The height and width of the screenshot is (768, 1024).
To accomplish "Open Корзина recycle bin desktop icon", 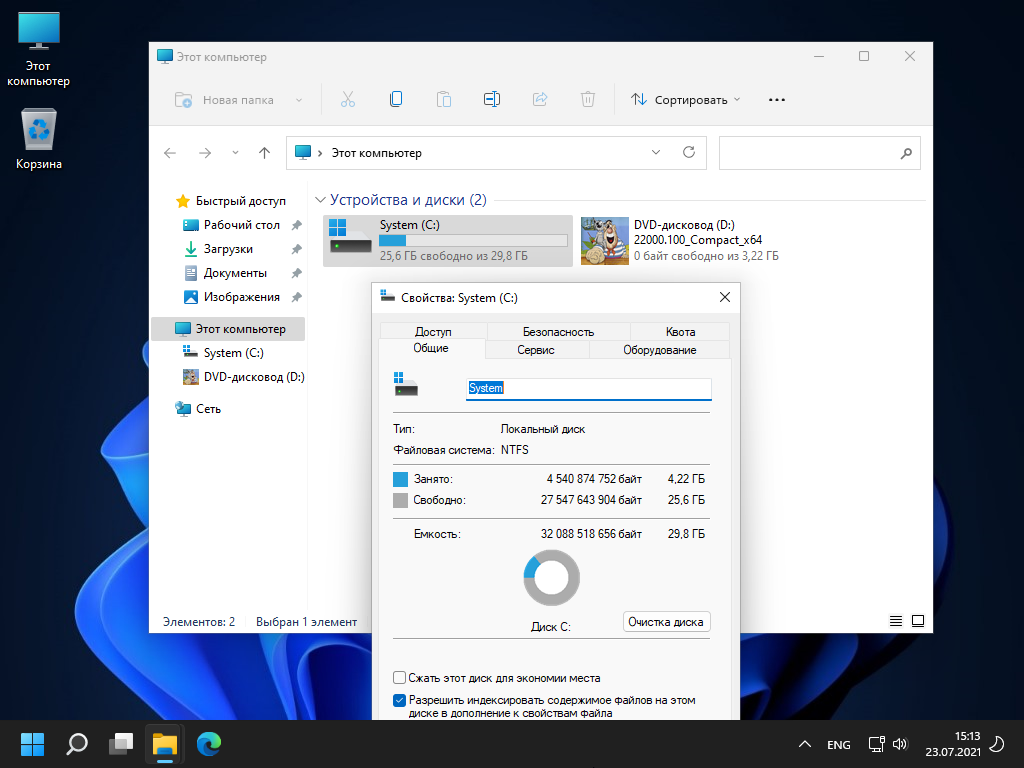I will [39, 138].
